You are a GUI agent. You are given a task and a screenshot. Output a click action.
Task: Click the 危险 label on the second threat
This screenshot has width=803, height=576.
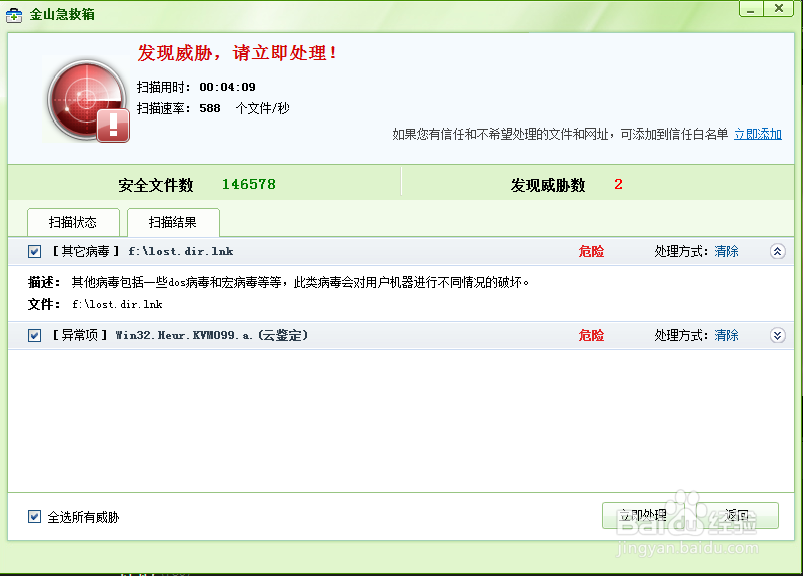[x=591, y=335]
